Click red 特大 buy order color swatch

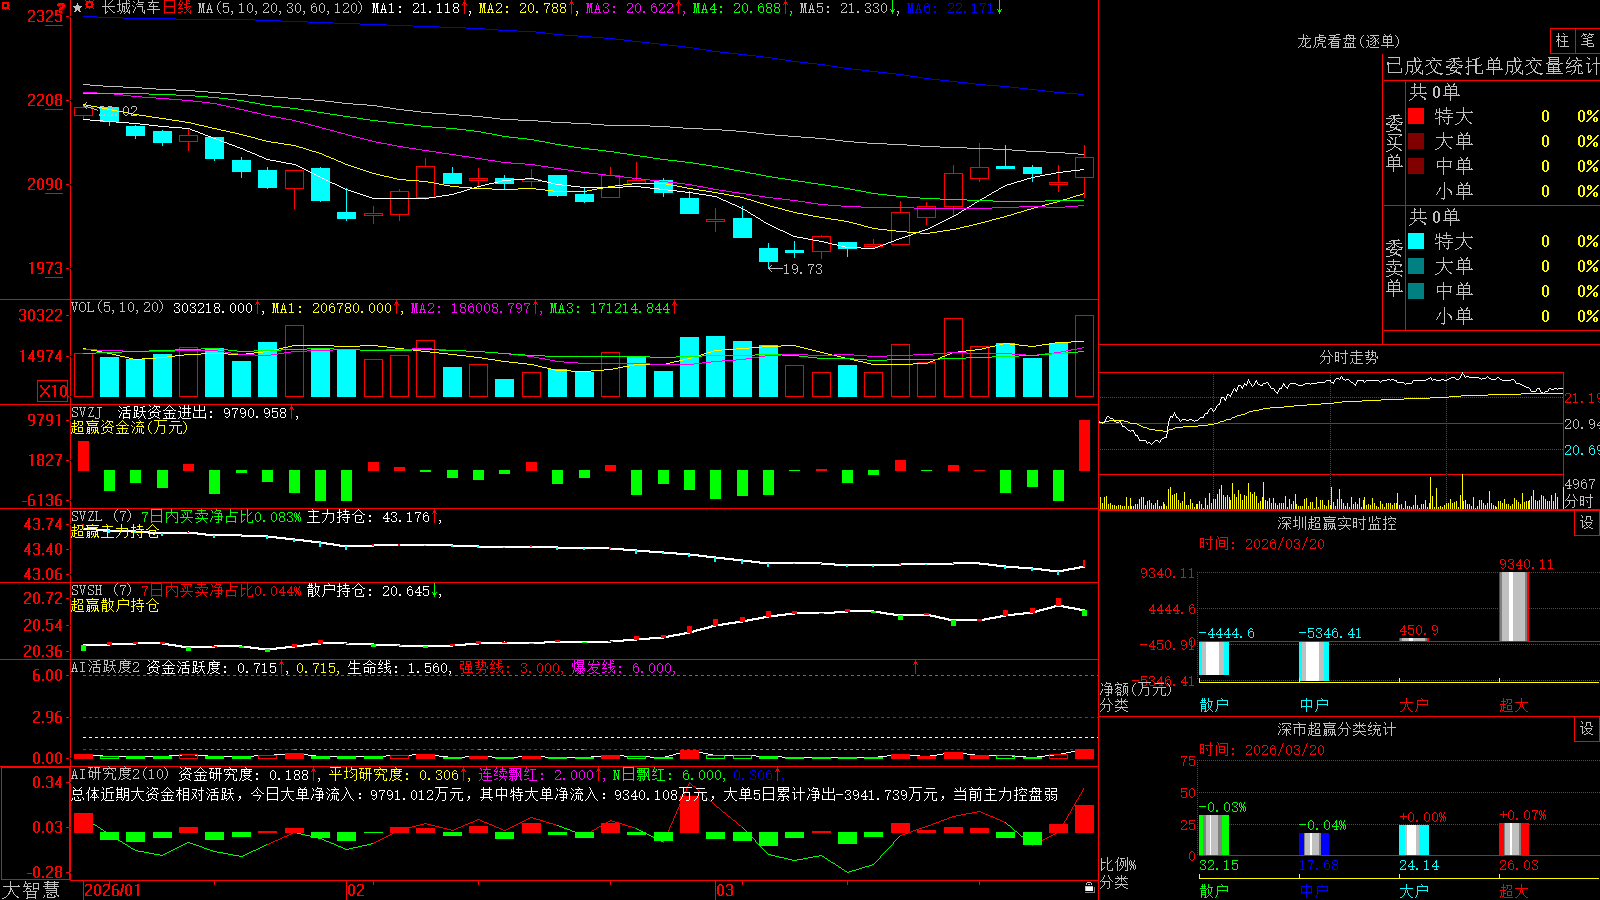point(1416,116)
